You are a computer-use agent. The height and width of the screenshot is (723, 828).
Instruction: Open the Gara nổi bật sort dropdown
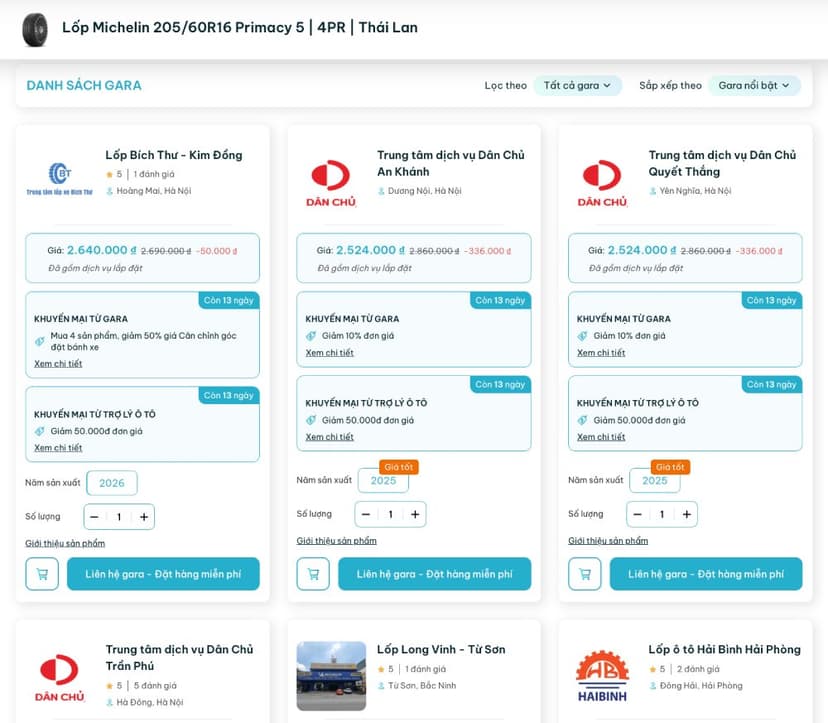coord(754,86)
